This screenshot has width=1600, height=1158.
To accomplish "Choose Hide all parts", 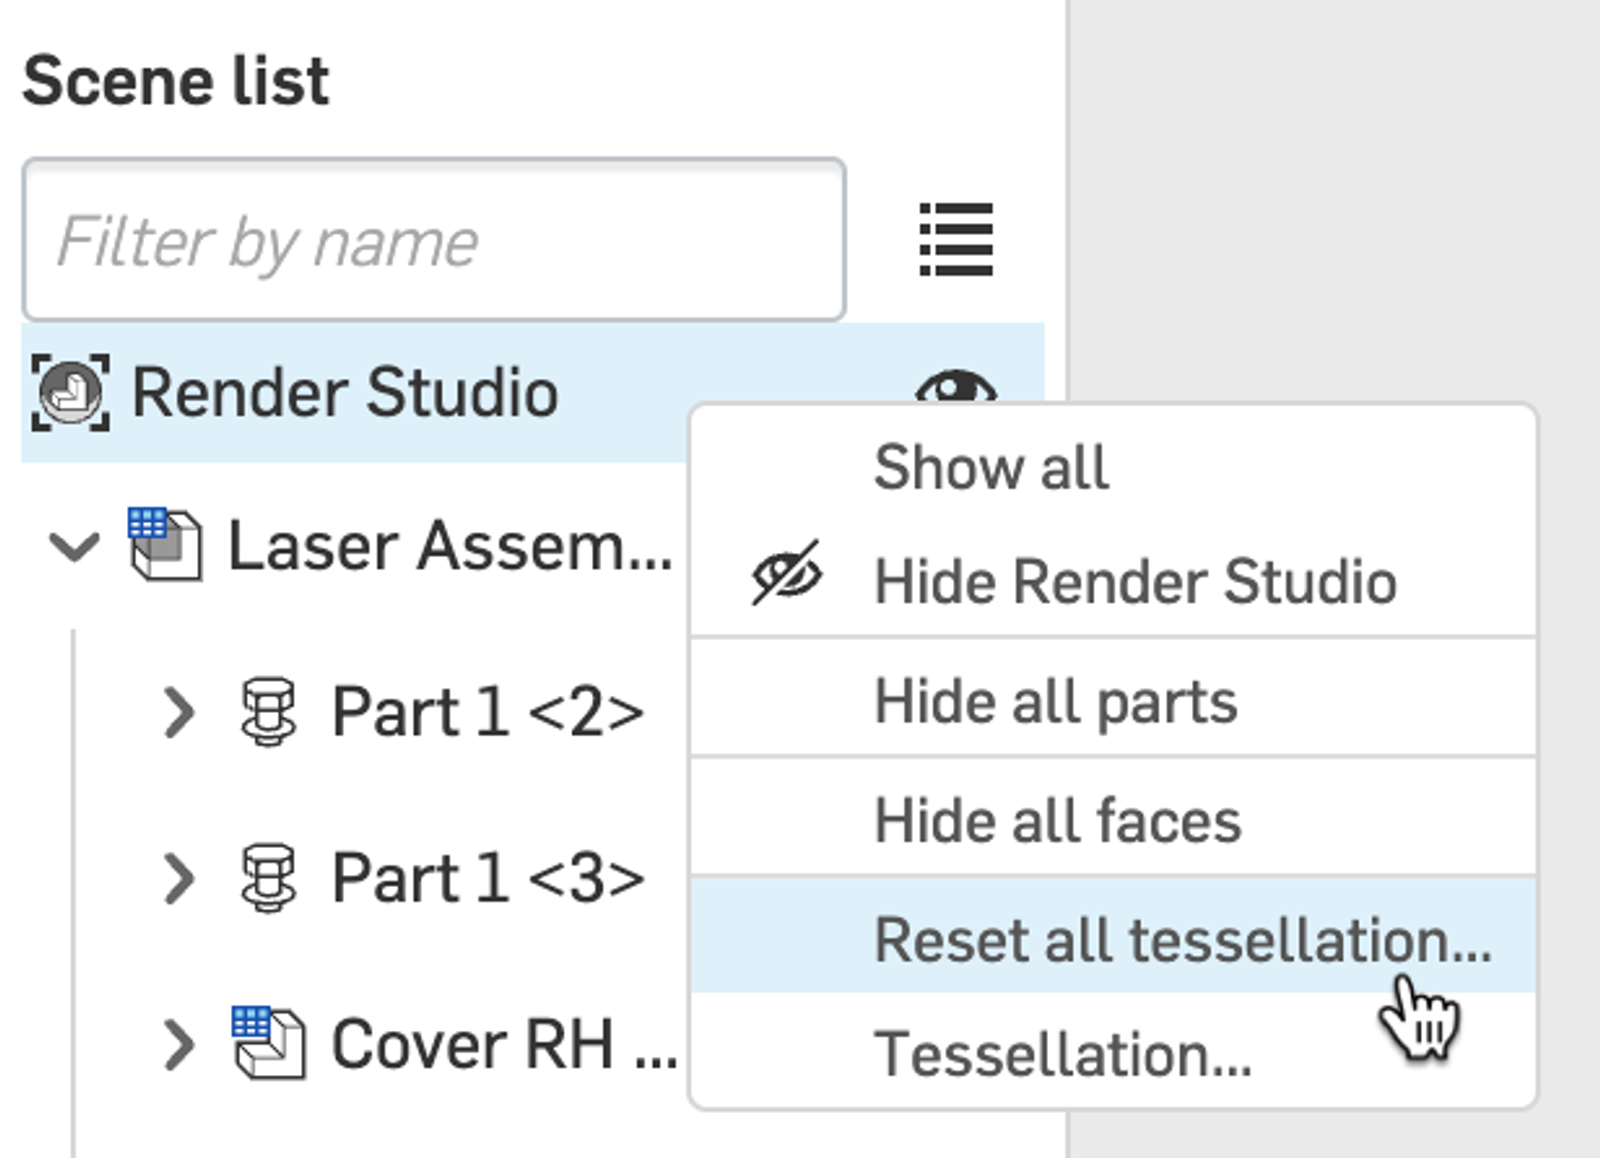I will (x=1055, y=701).
